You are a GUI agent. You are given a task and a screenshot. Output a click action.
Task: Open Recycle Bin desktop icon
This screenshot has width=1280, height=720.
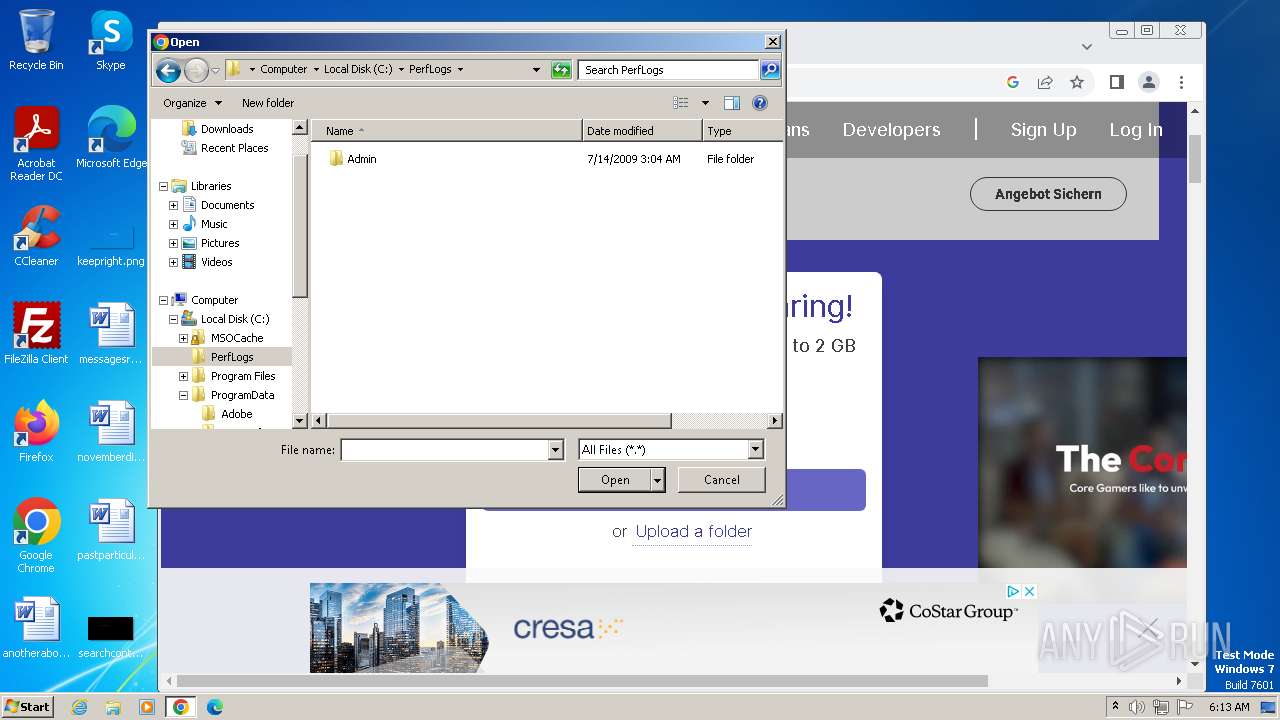(x=36, y=41)
